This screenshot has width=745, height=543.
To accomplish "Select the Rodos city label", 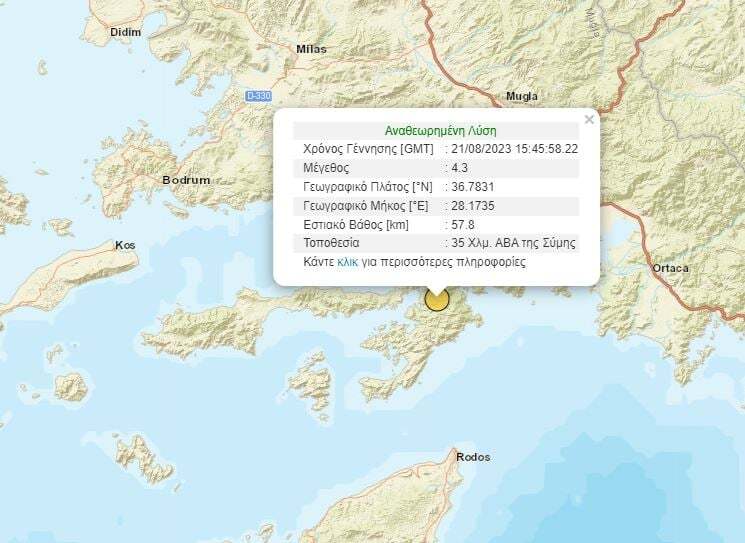I will [x=472, y=457].
